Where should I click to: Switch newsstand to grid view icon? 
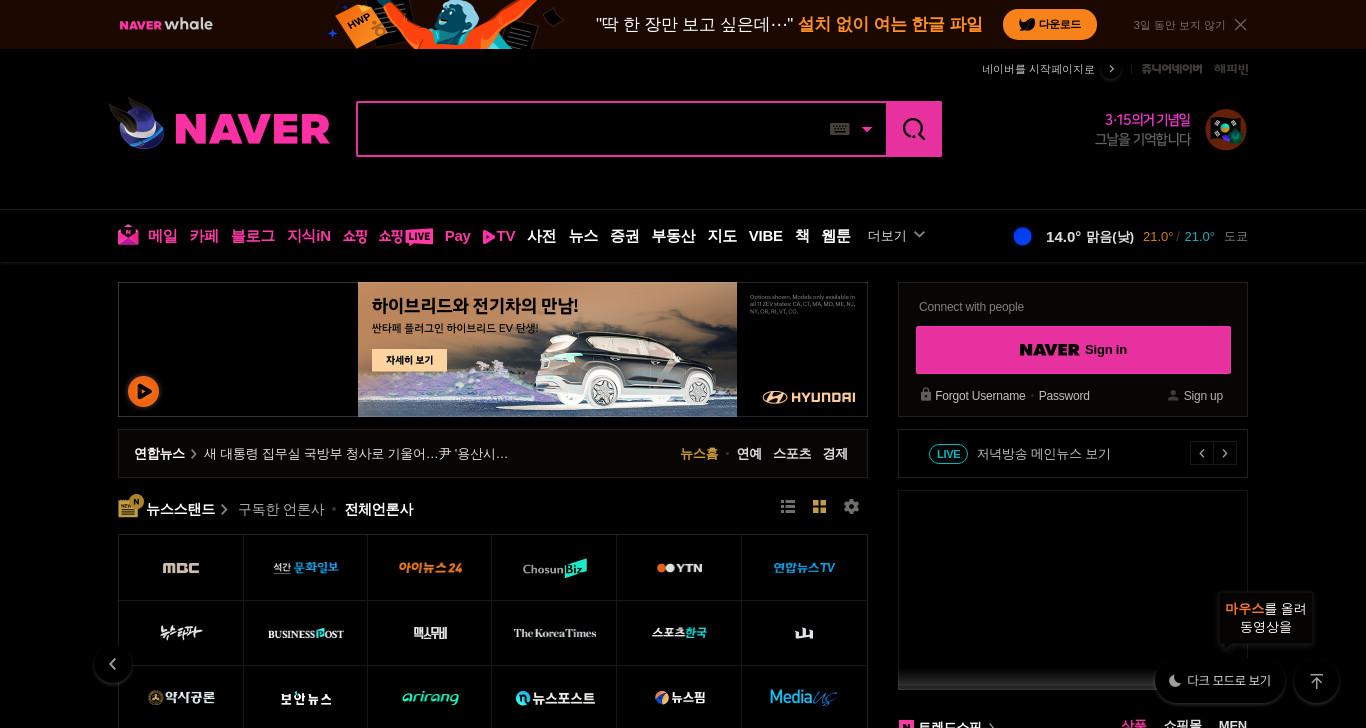[819, 507]
